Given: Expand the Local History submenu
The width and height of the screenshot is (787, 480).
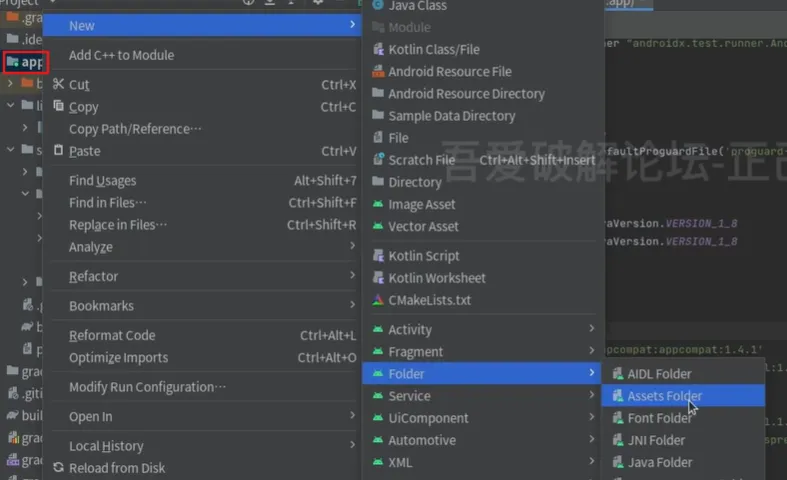Looking at the screenshot, I should coord(352,446).
